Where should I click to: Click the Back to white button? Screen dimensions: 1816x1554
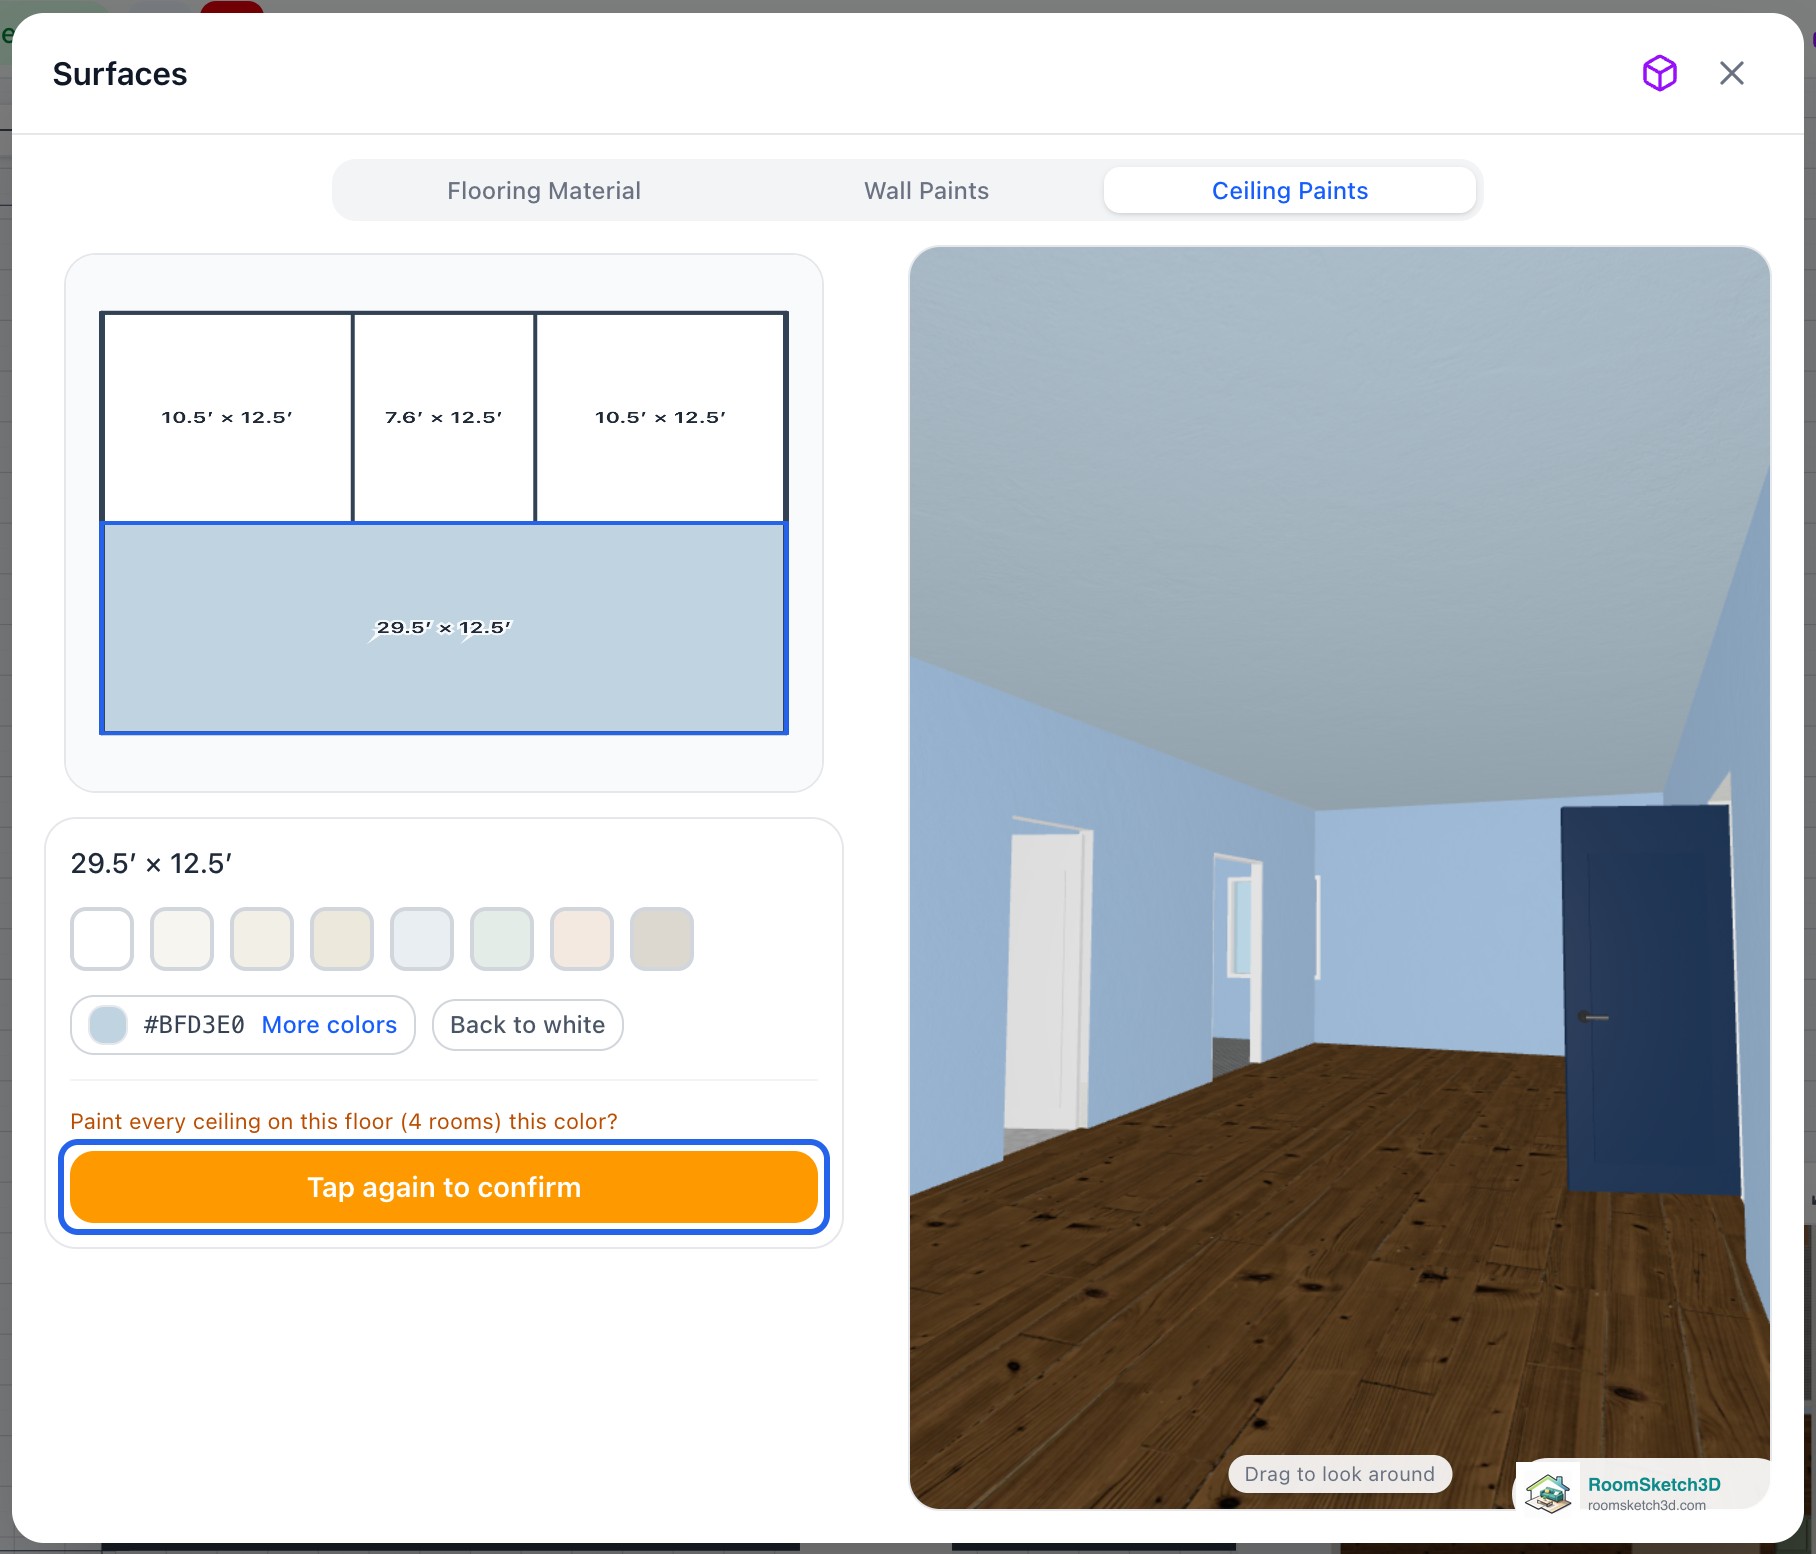point(528,1025)
